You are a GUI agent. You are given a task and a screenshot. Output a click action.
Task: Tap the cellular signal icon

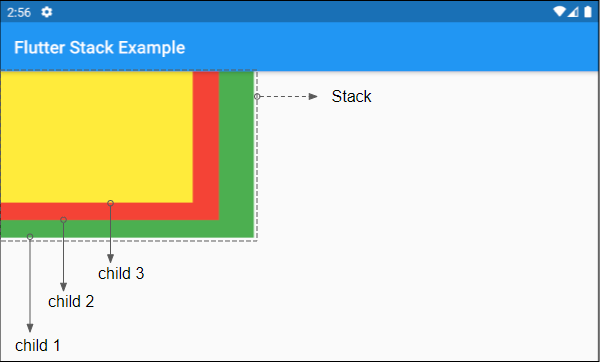pos(573,12)
